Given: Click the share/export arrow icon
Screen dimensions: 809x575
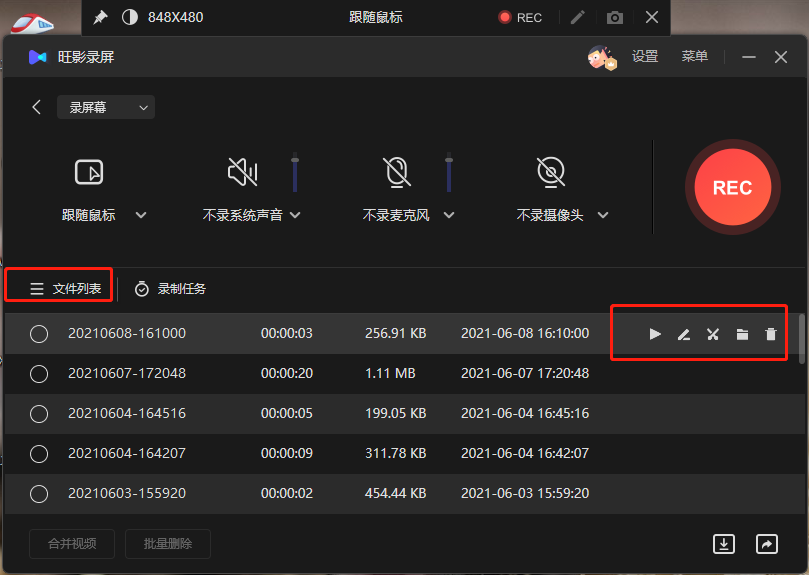Looking at the screenshot, I should pos(767,544).
